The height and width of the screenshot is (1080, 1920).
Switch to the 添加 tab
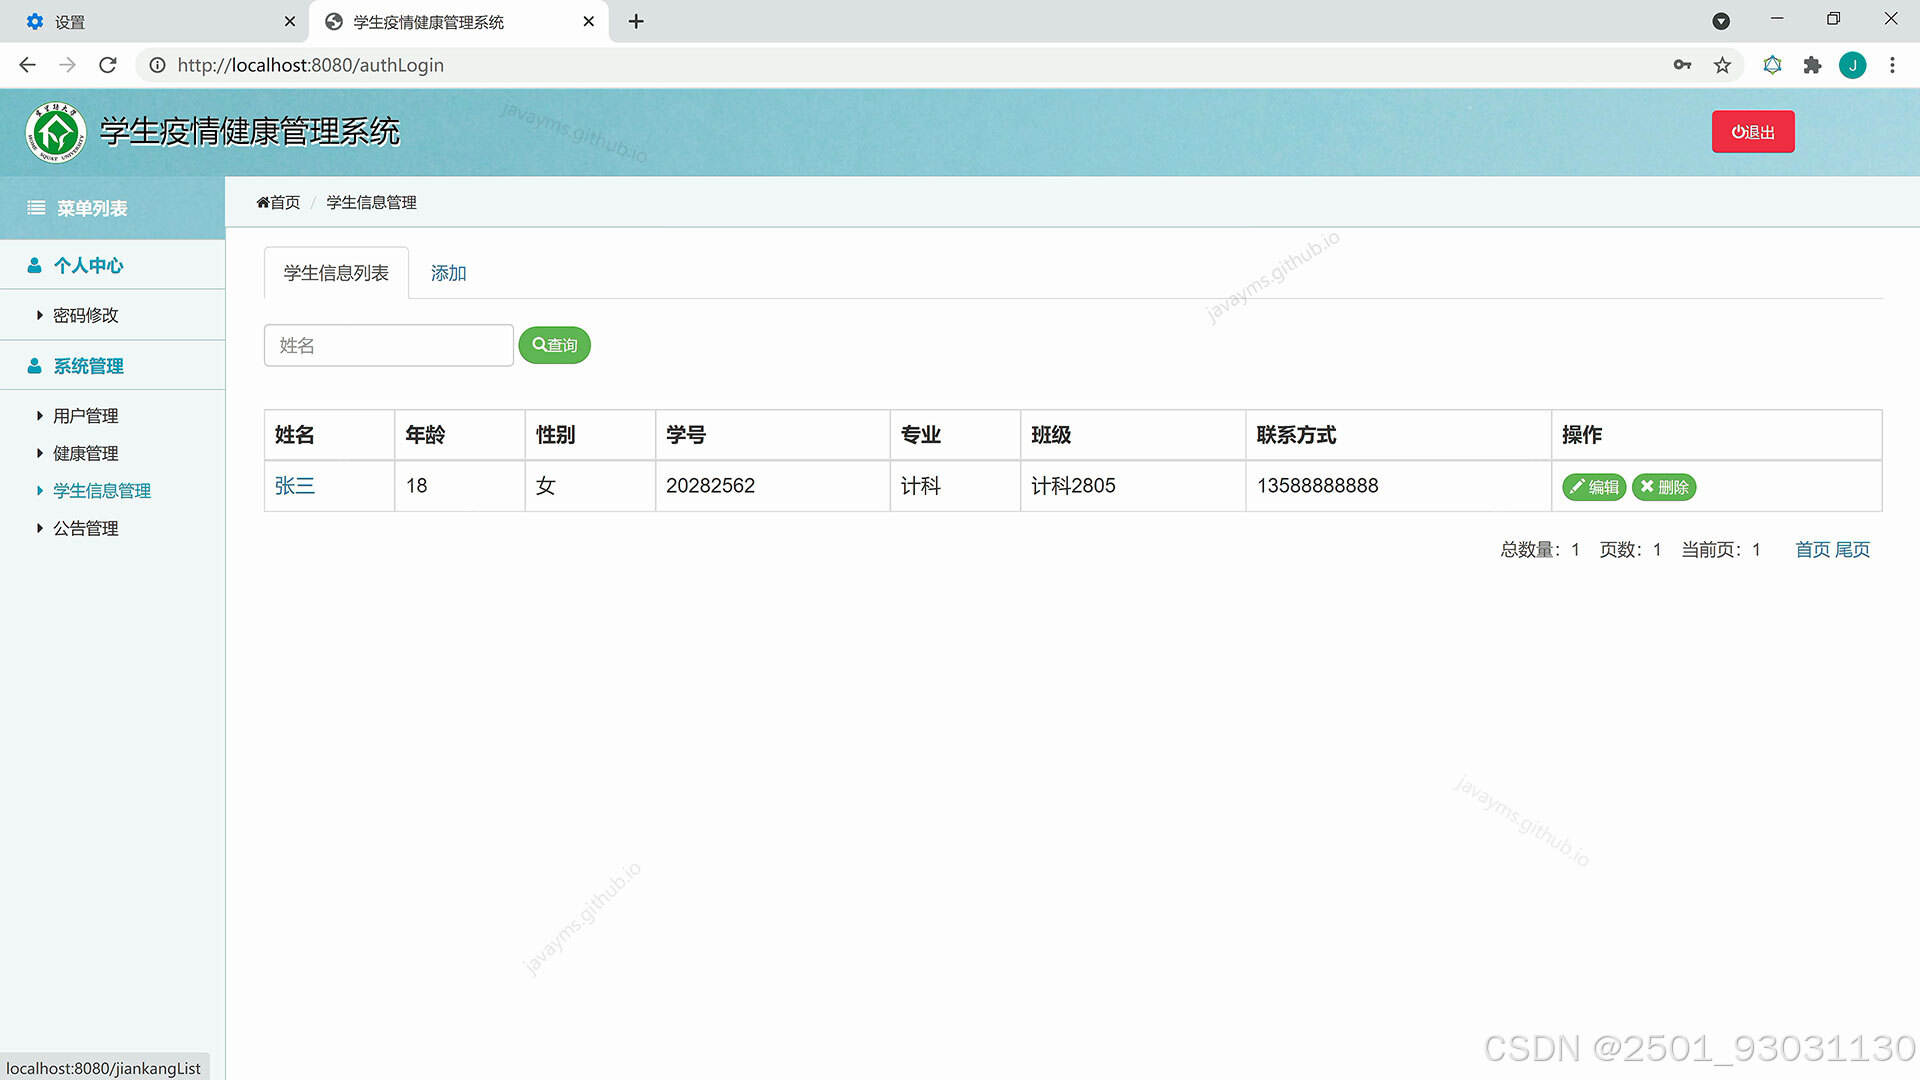(x=448, y=273)
